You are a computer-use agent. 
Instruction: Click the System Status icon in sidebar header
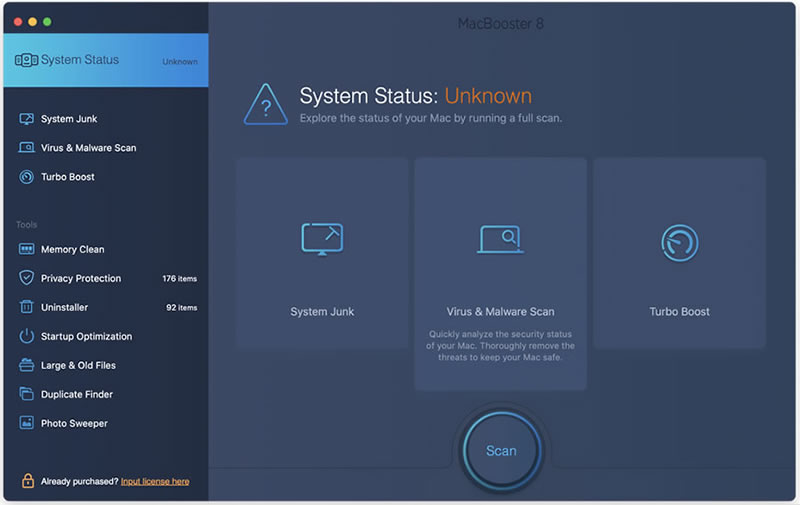pos(26,60)
